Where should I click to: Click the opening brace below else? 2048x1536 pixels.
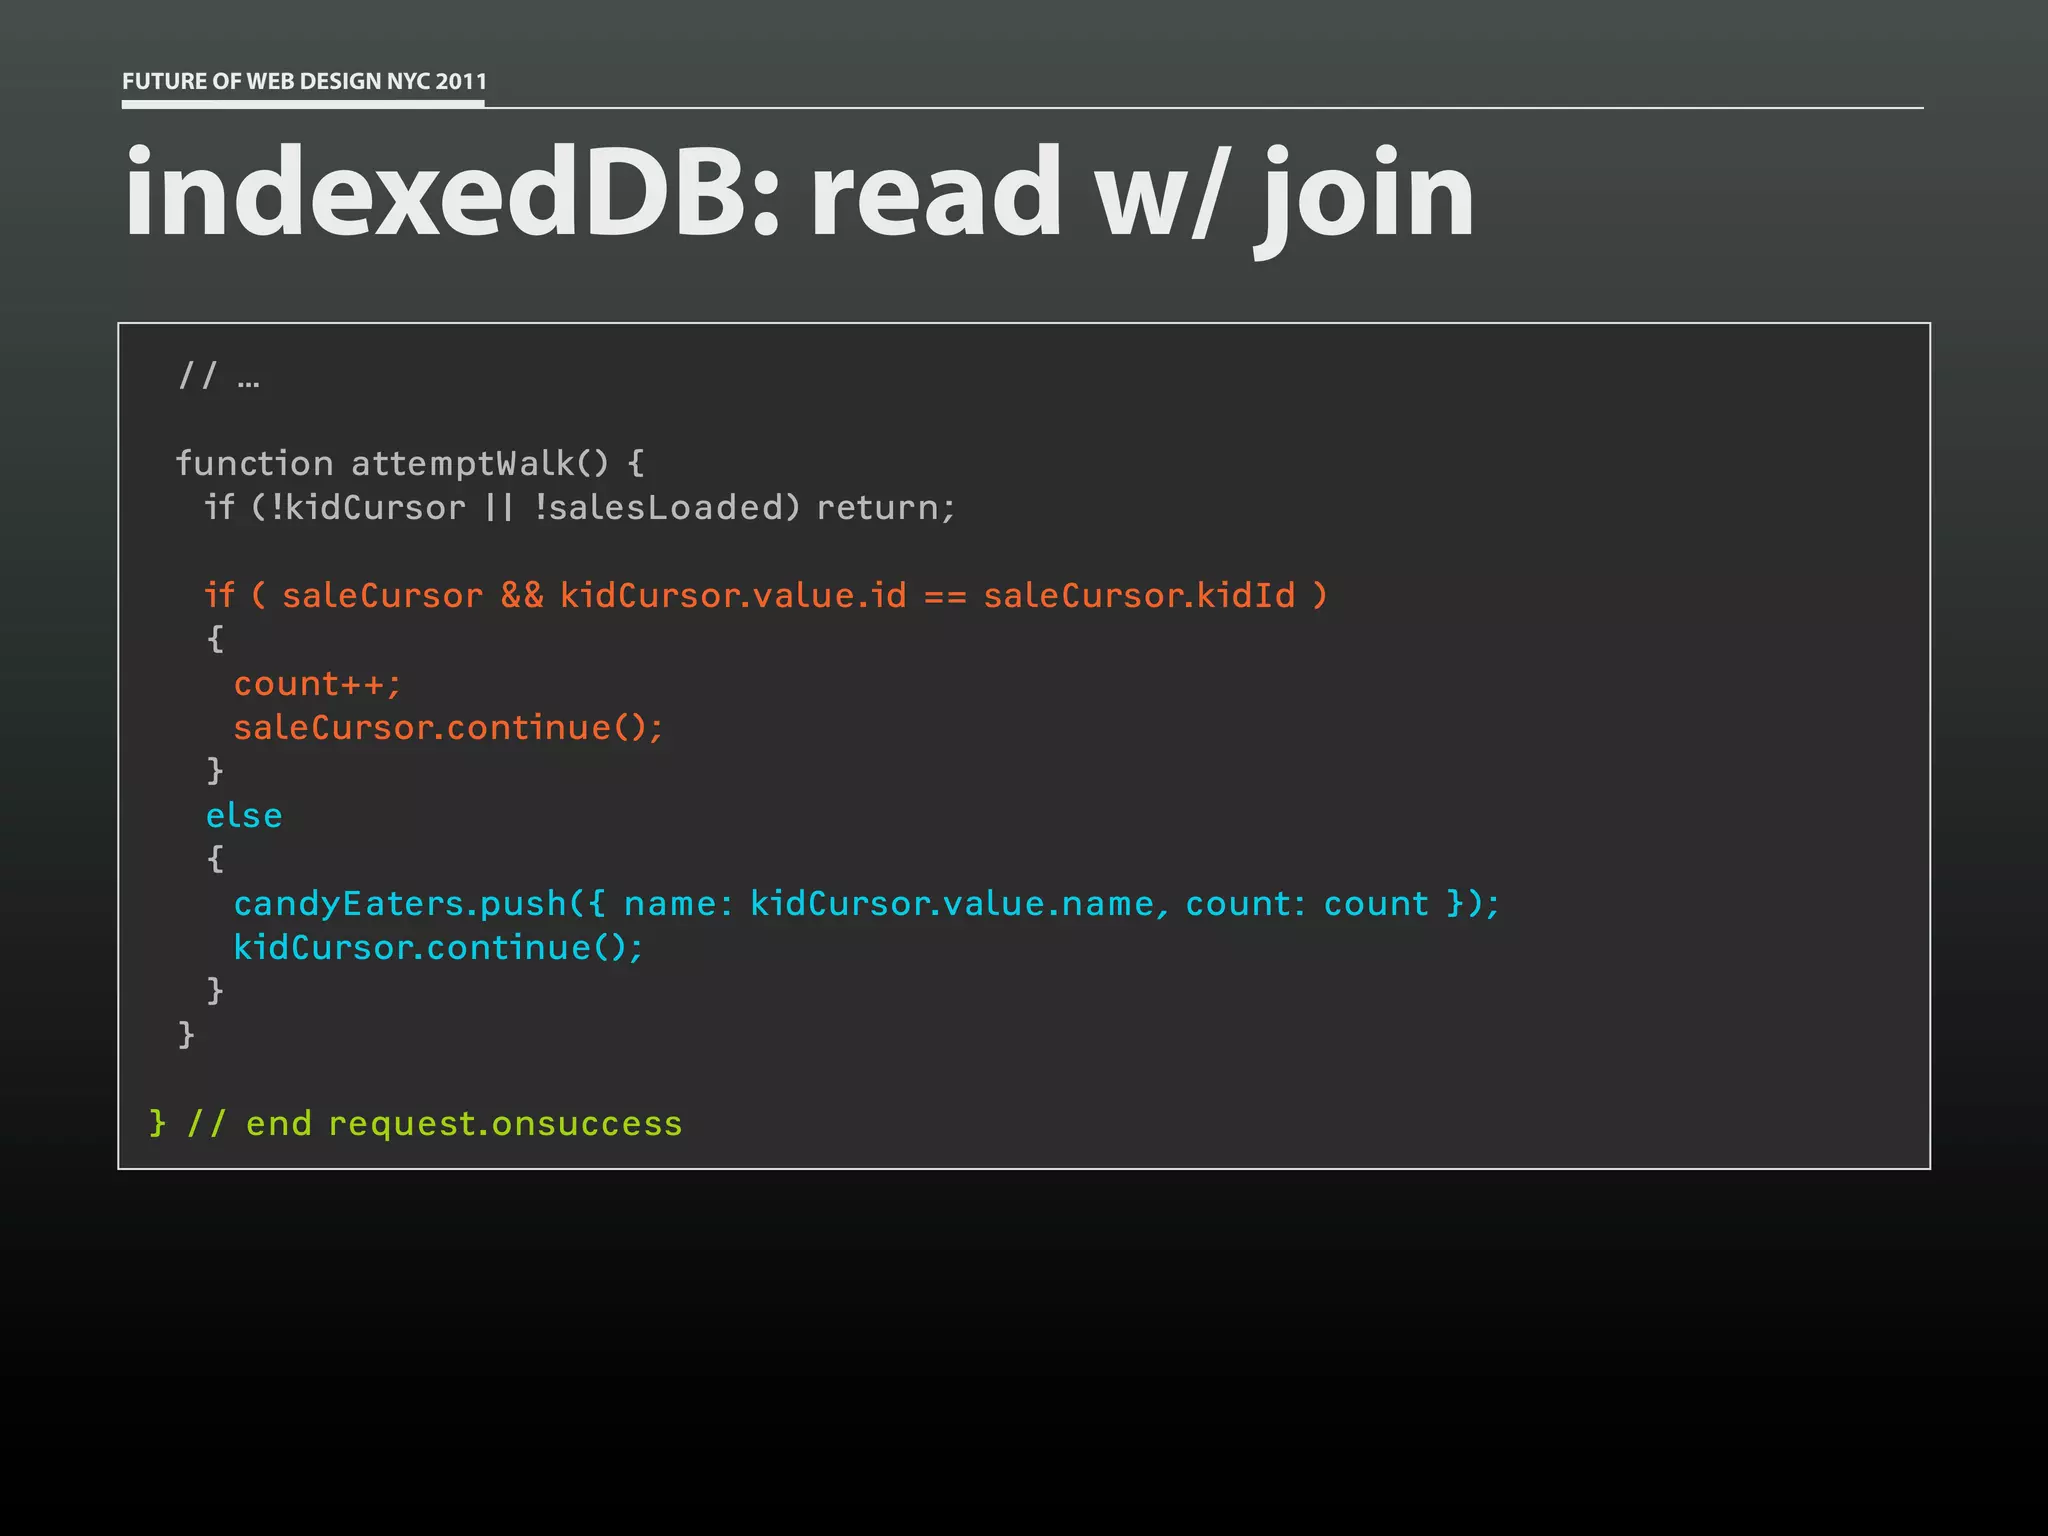(x=215, y=859)
